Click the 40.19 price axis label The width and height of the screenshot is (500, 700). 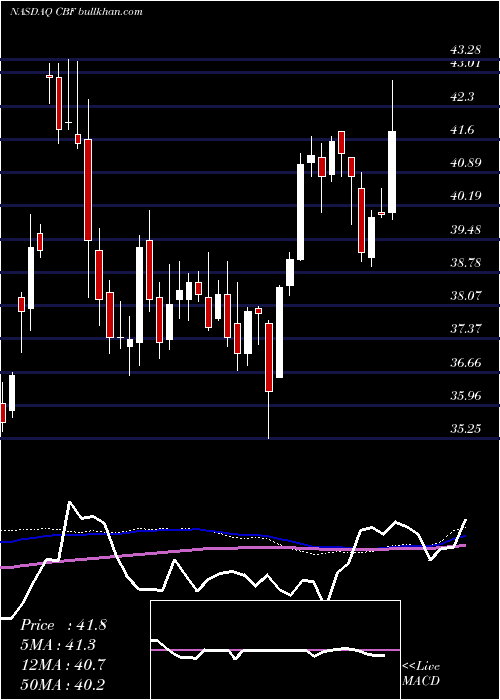coord(466,196)
